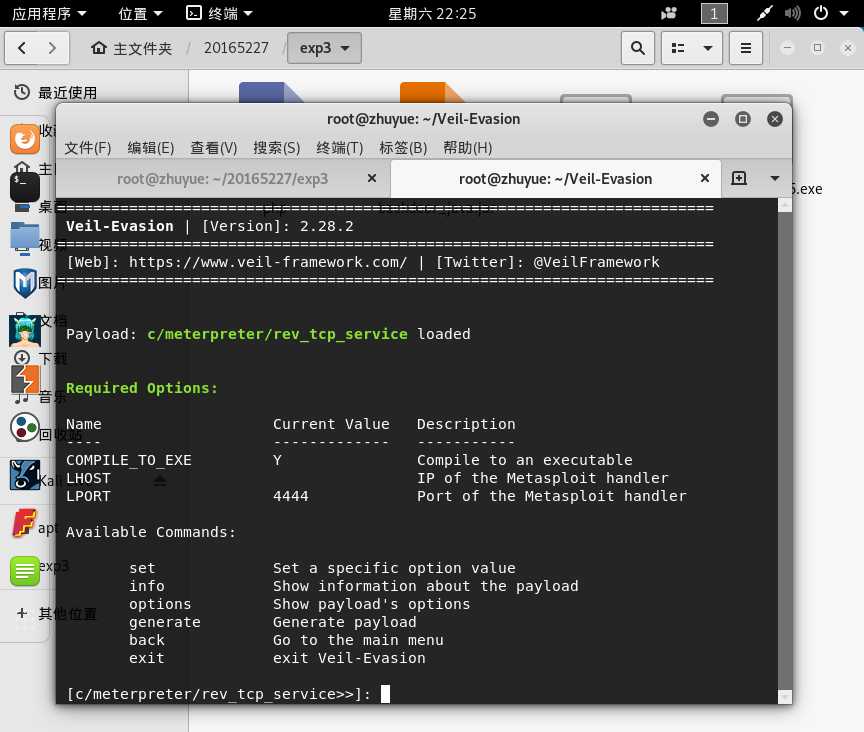The width and height of the screenshot is (864, 732).
Task: Click the veil-framework.com URL text
Action: (x=268, y=262)
